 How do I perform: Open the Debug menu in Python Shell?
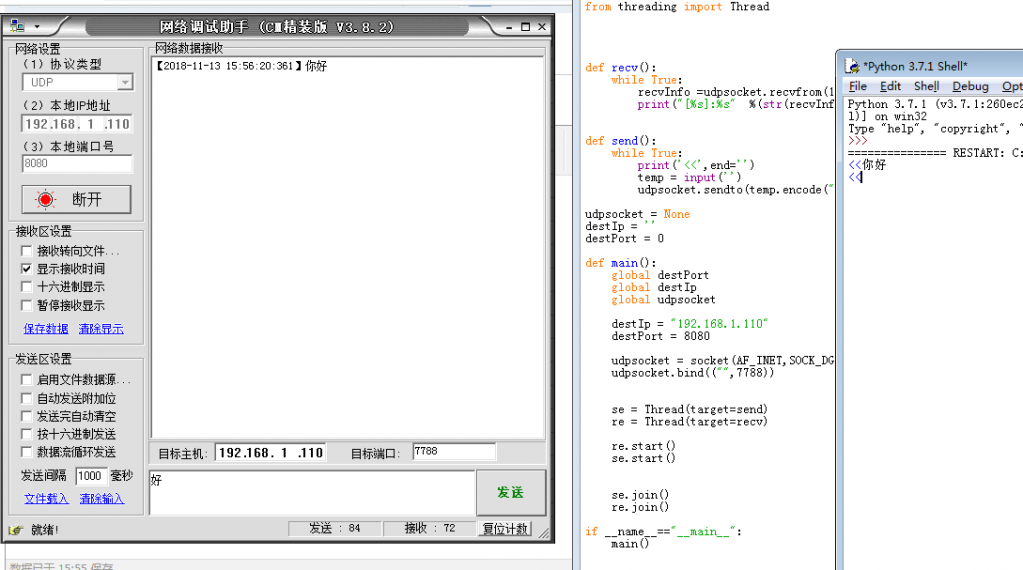pyautogui.click(x=970, y=87)
